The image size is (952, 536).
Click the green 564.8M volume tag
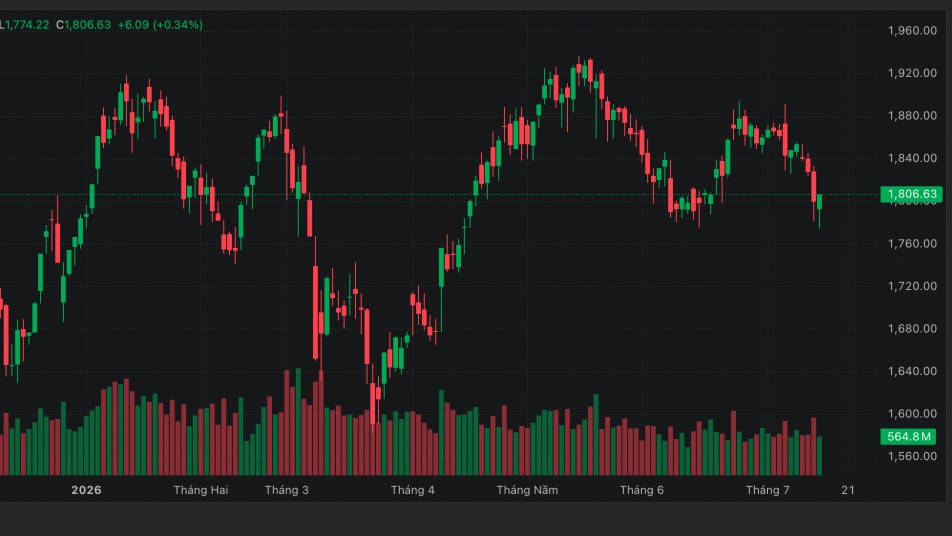pyautogui.click(x=908, y=436)
